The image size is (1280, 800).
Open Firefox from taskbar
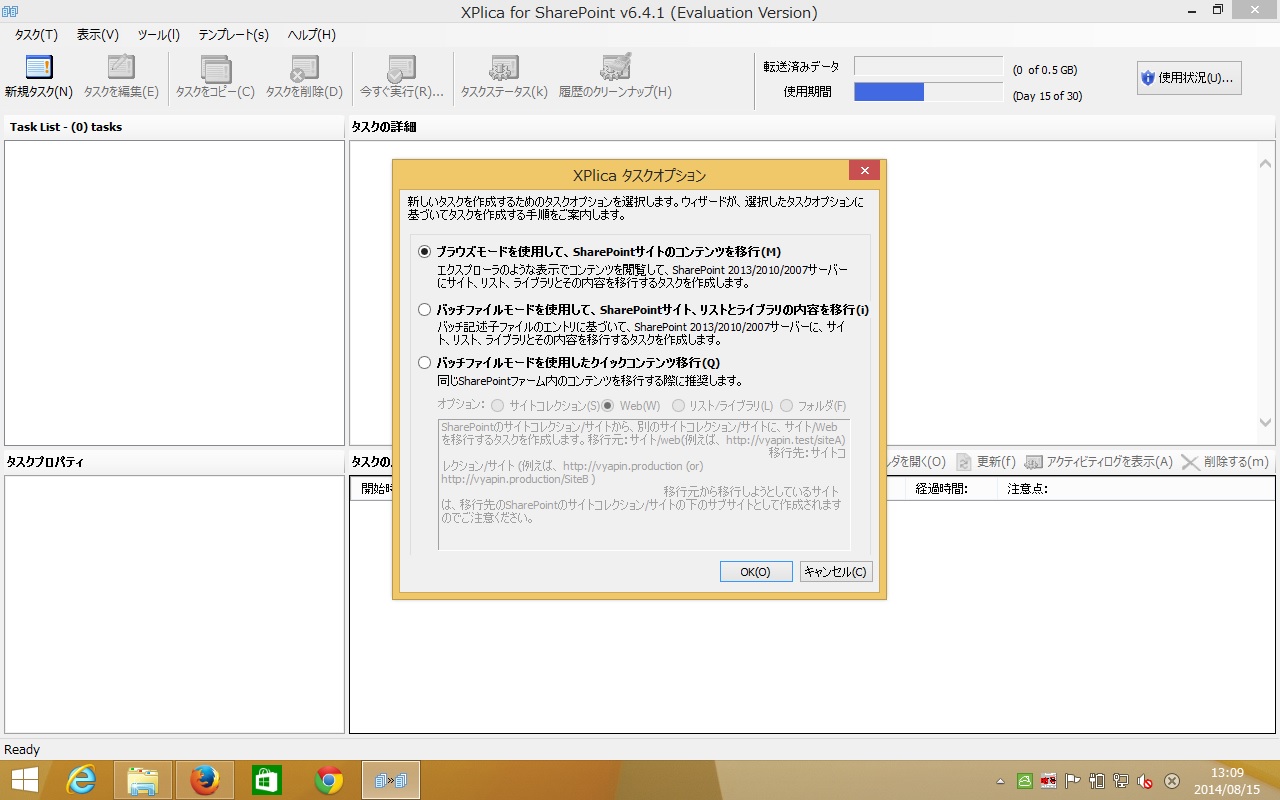[205, 780]
